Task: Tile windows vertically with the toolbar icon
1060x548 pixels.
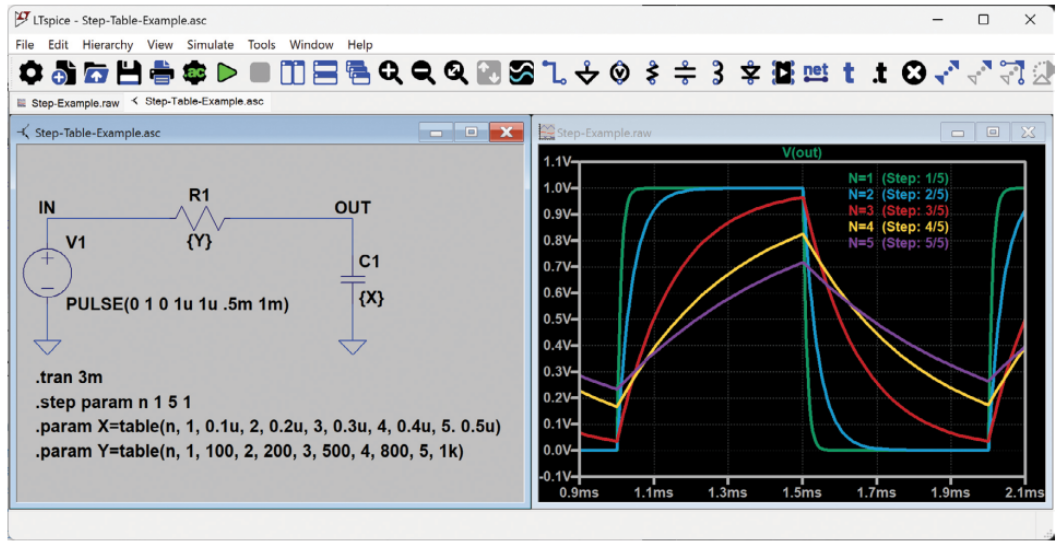Action: pyautogui.click(x=293, y=72)
